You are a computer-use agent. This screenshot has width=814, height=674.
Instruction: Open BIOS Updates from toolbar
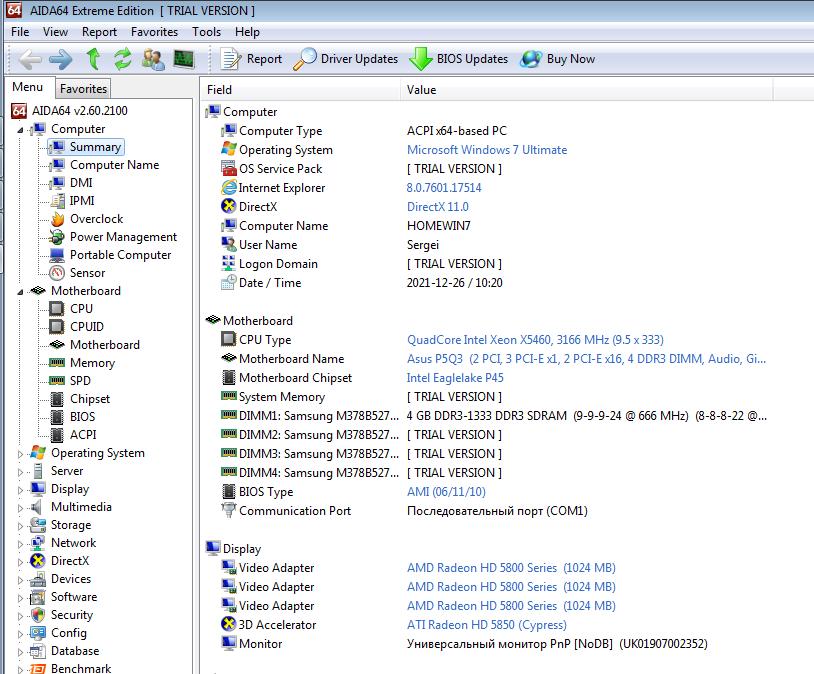pos(459,59)
